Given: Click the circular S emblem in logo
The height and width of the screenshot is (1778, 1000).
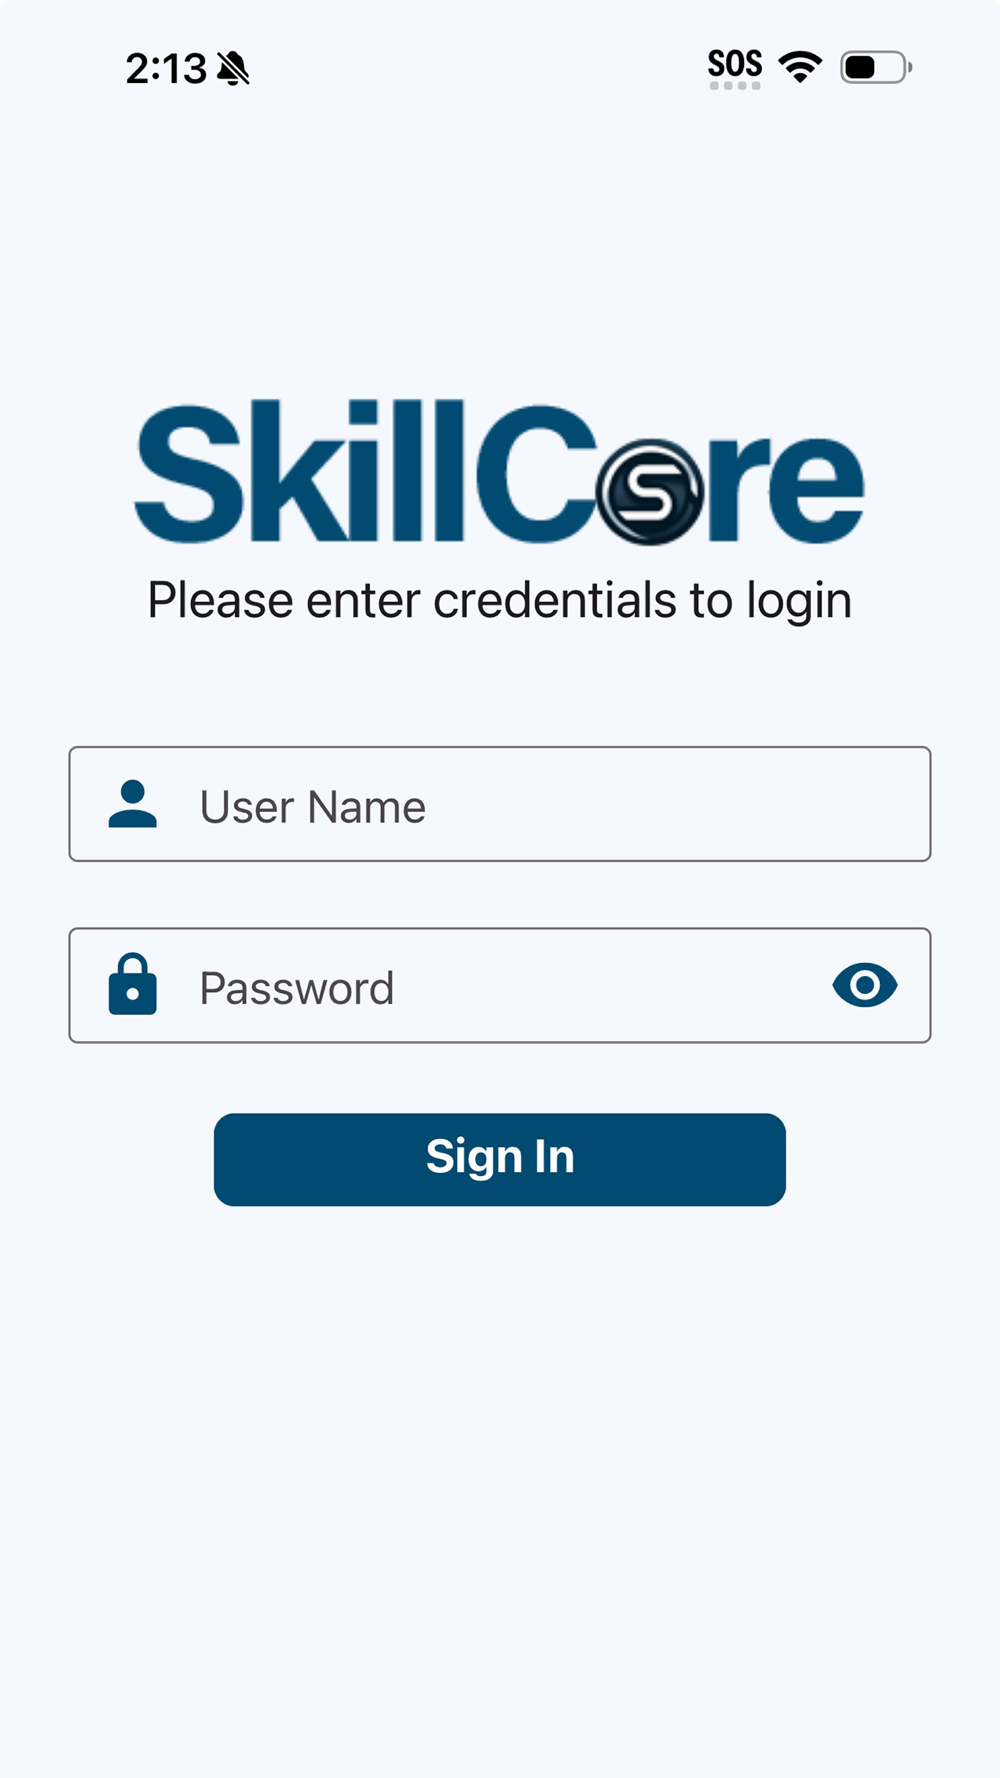Looking at the screenshot, I should click(x=650, y=492).
